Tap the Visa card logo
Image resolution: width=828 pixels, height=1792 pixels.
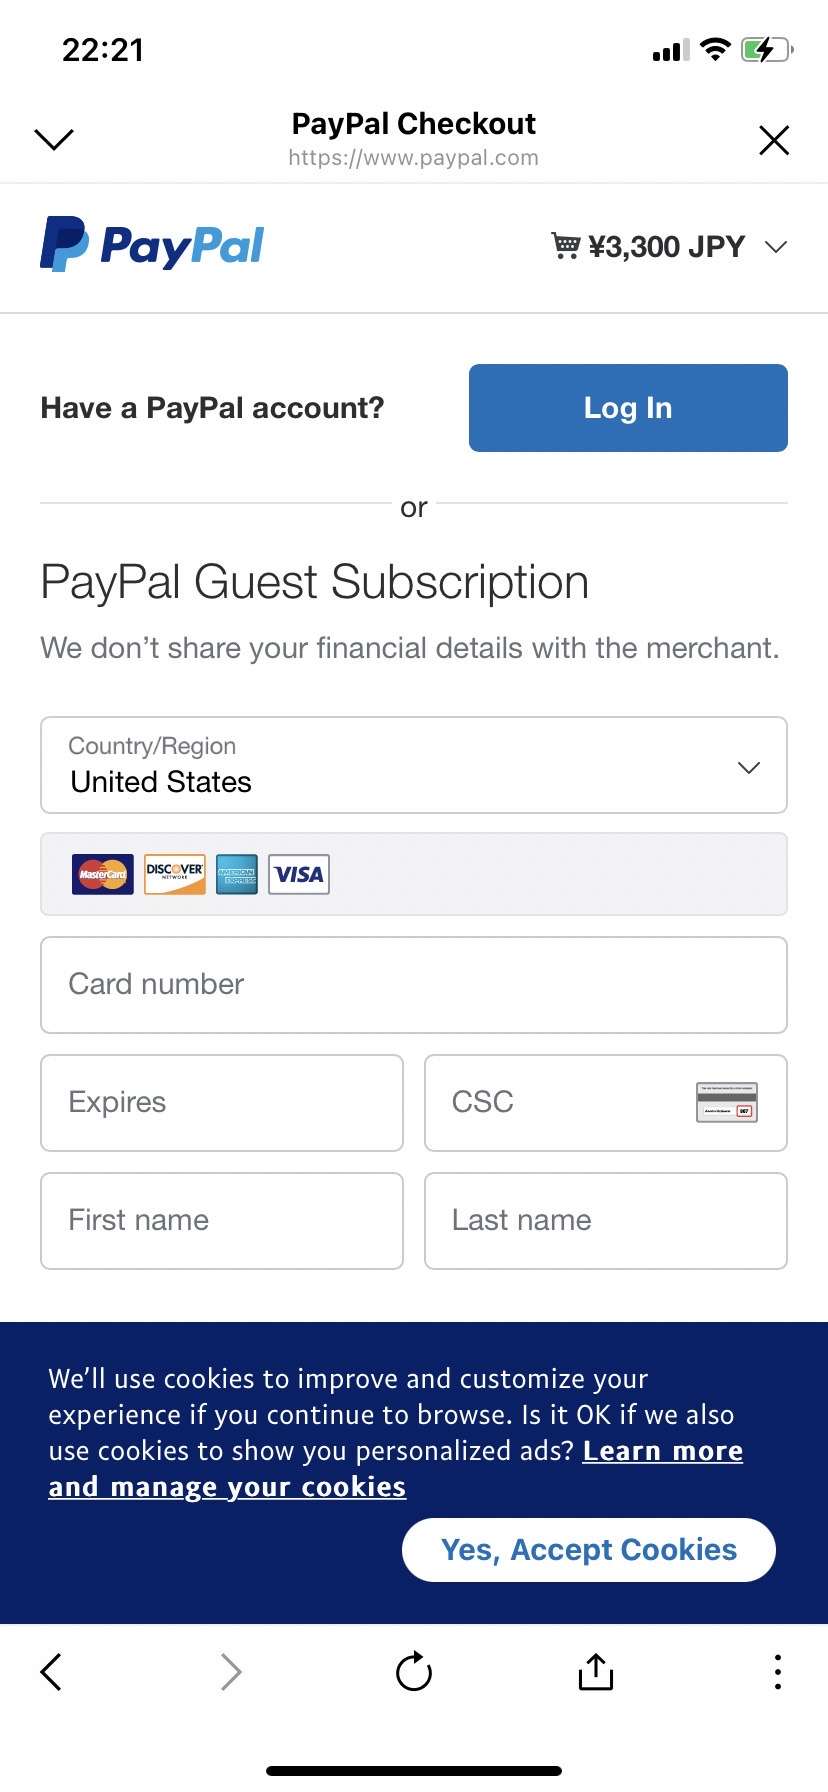tap(299, 874)
